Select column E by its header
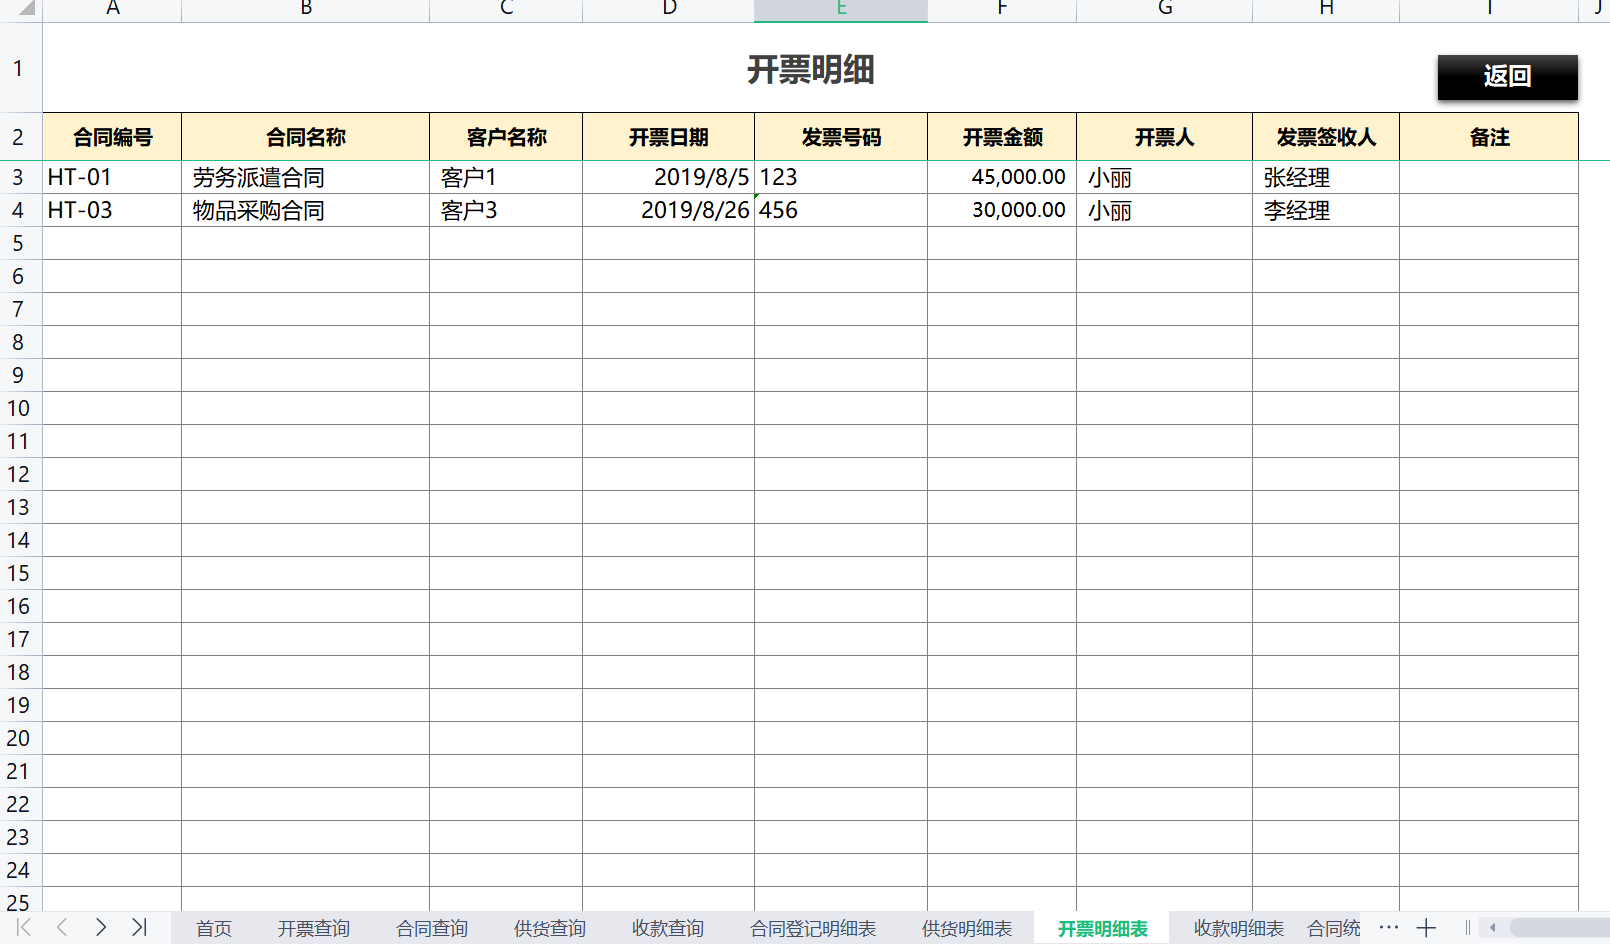The width and height of the screenshot is (1610, 944). (x=840, y=10)
